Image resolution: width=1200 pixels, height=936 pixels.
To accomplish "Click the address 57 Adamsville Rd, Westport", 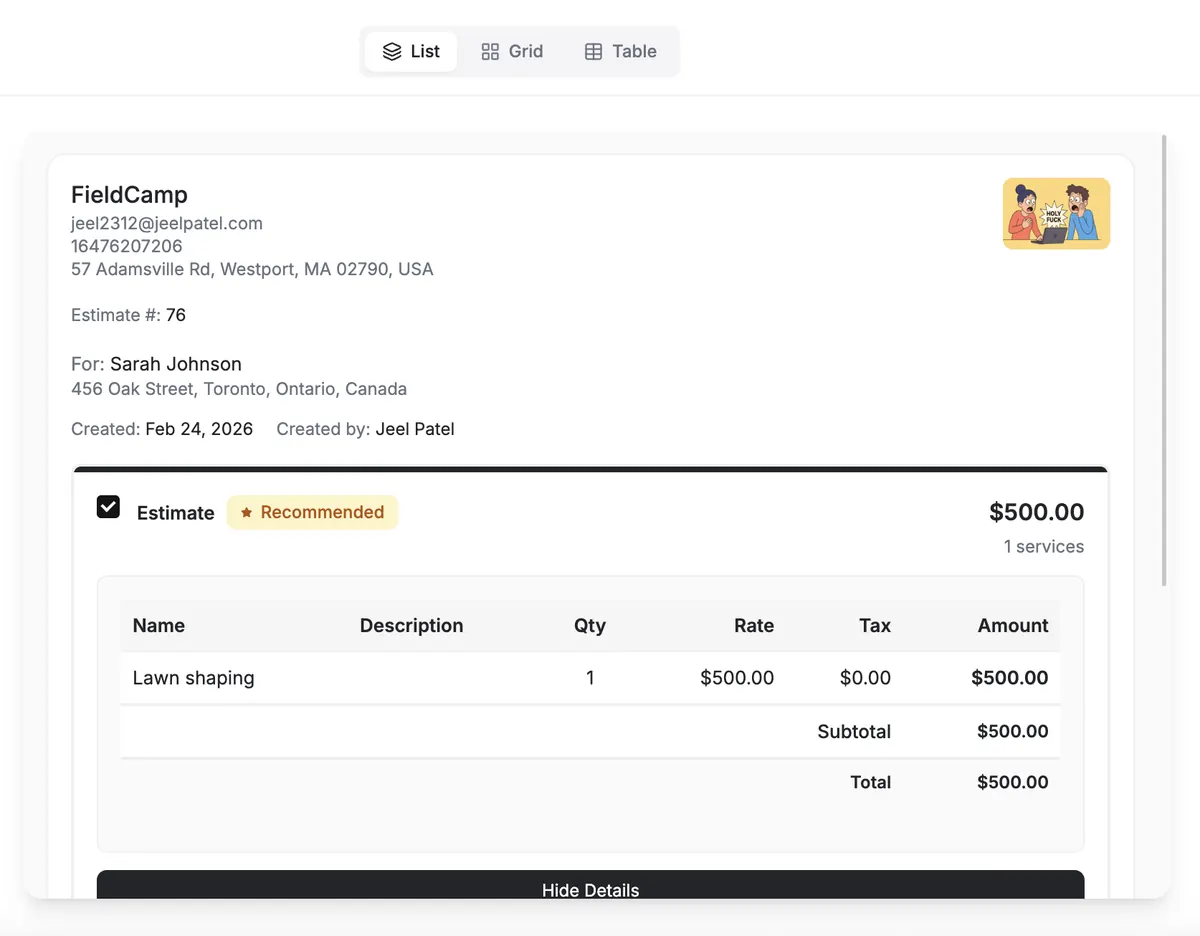I will click(x=252, y=269).
